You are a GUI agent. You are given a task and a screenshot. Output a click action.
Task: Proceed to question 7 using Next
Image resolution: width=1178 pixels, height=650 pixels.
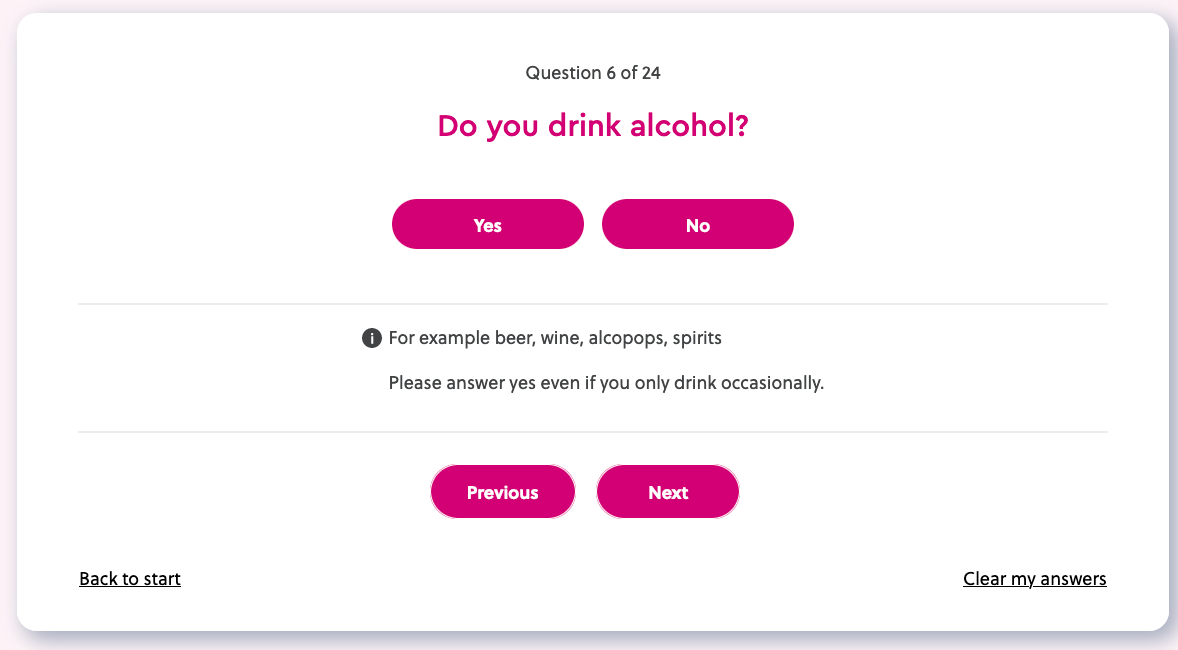coord(667,492)
